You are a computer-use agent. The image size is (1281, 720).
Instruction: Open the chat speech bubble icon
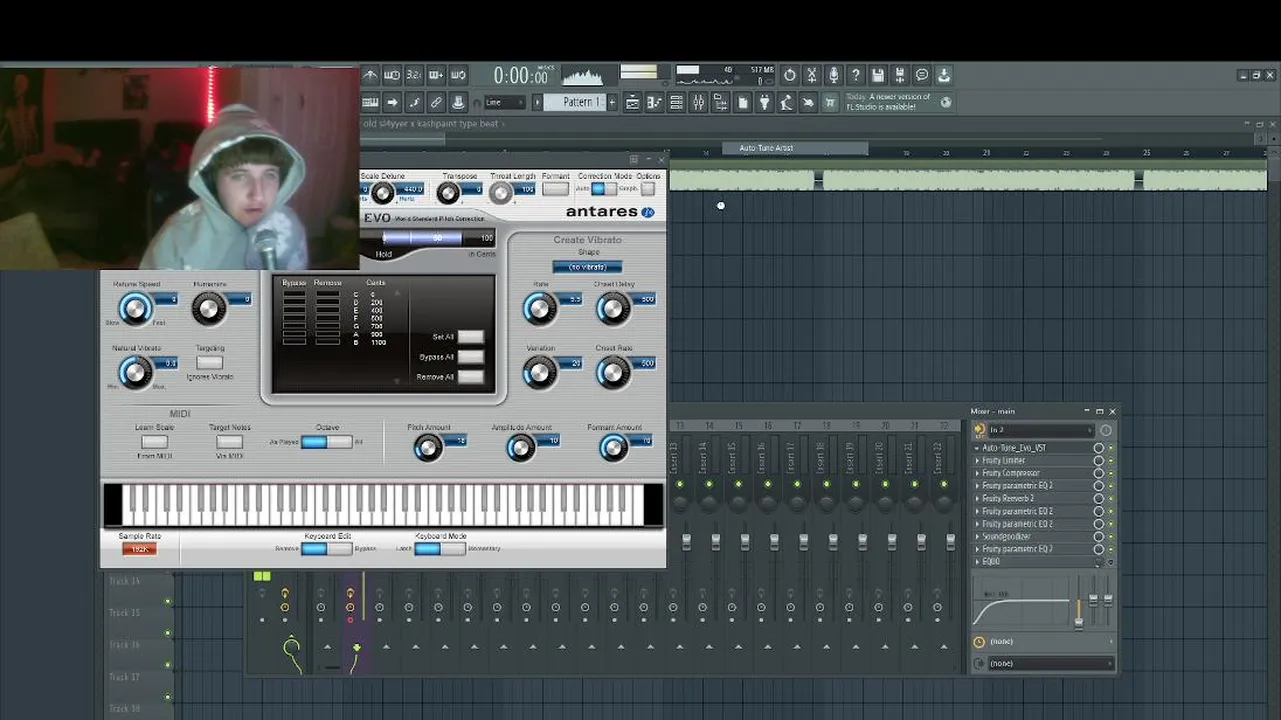pyautogui.click(x=921, y=75)
